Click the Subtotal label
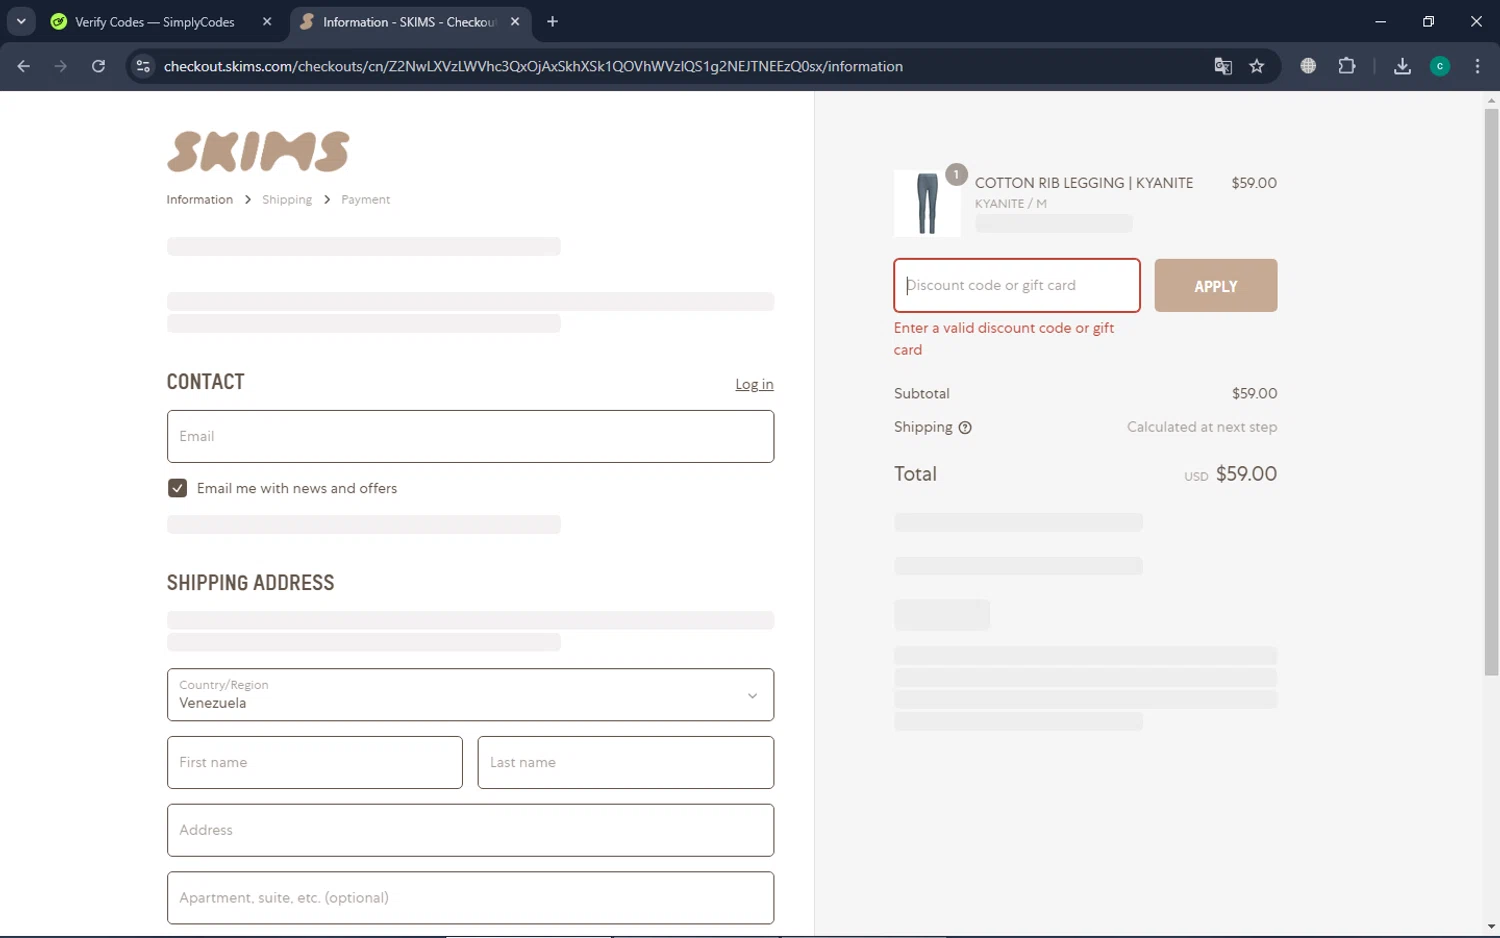 (921, 394)
